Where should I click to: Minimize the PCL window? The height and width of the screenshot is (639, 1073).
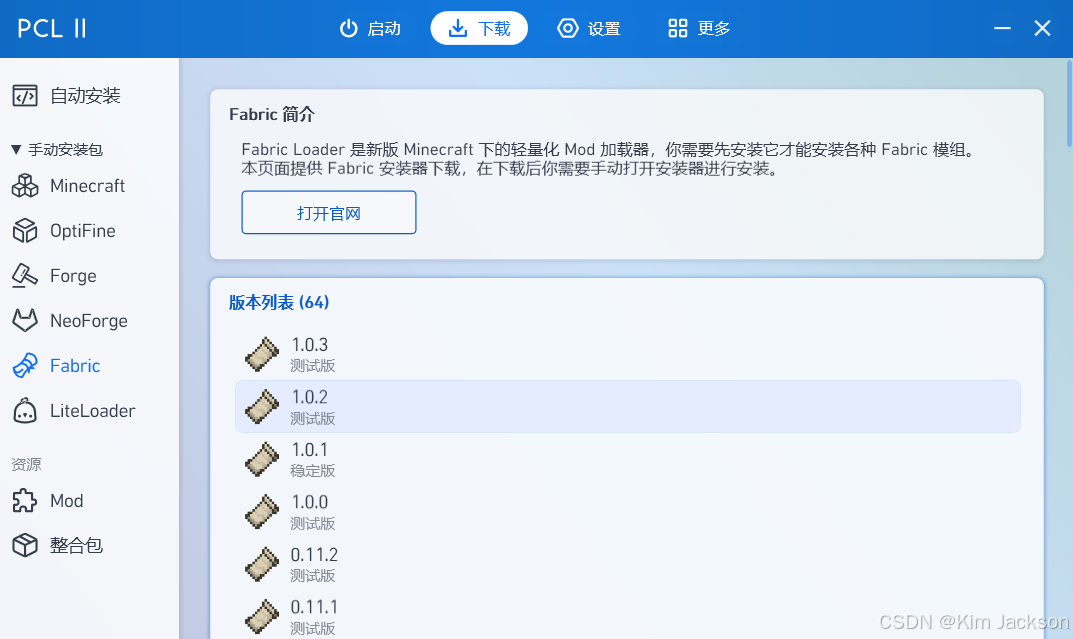(x=1003, y=28)
